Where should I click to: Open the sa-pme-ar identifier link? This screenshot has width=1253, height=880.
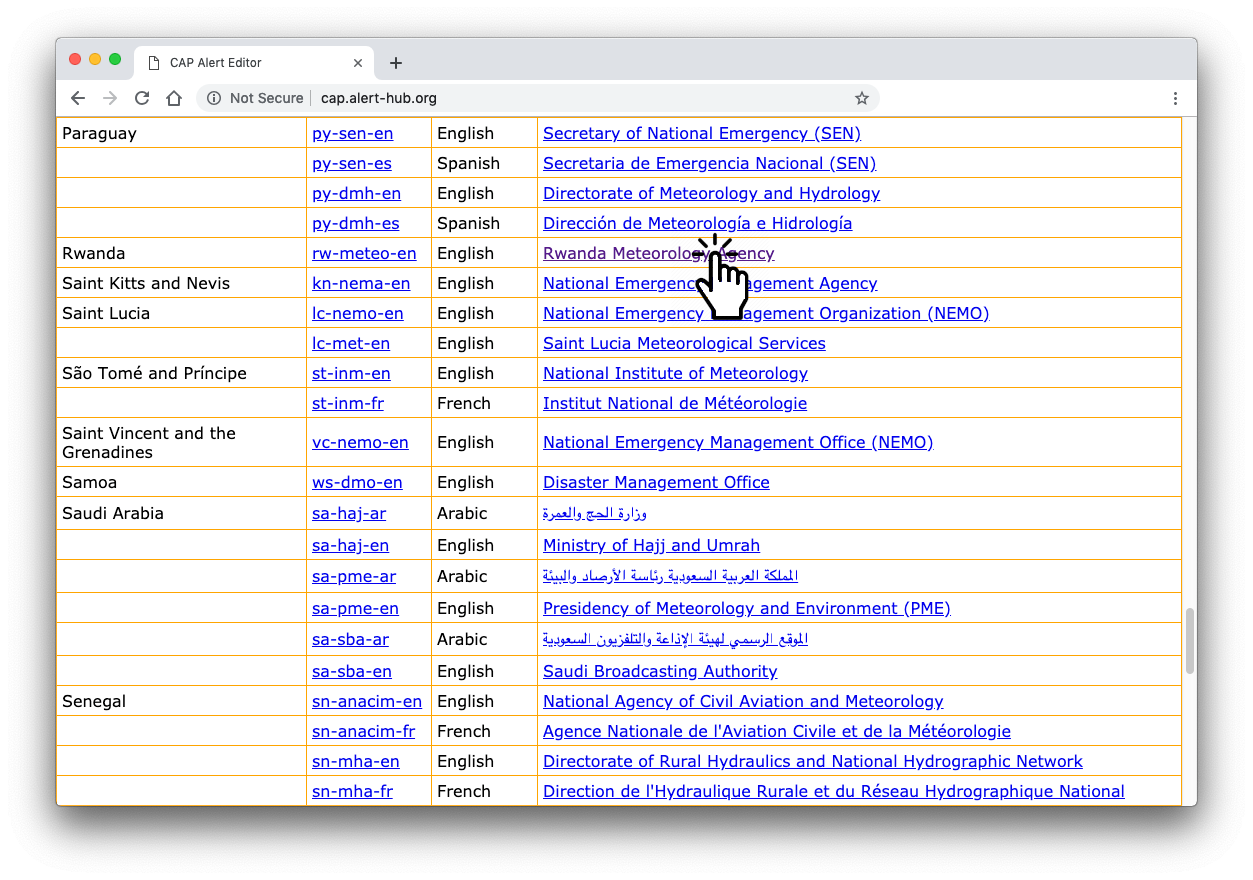point(354,576)
